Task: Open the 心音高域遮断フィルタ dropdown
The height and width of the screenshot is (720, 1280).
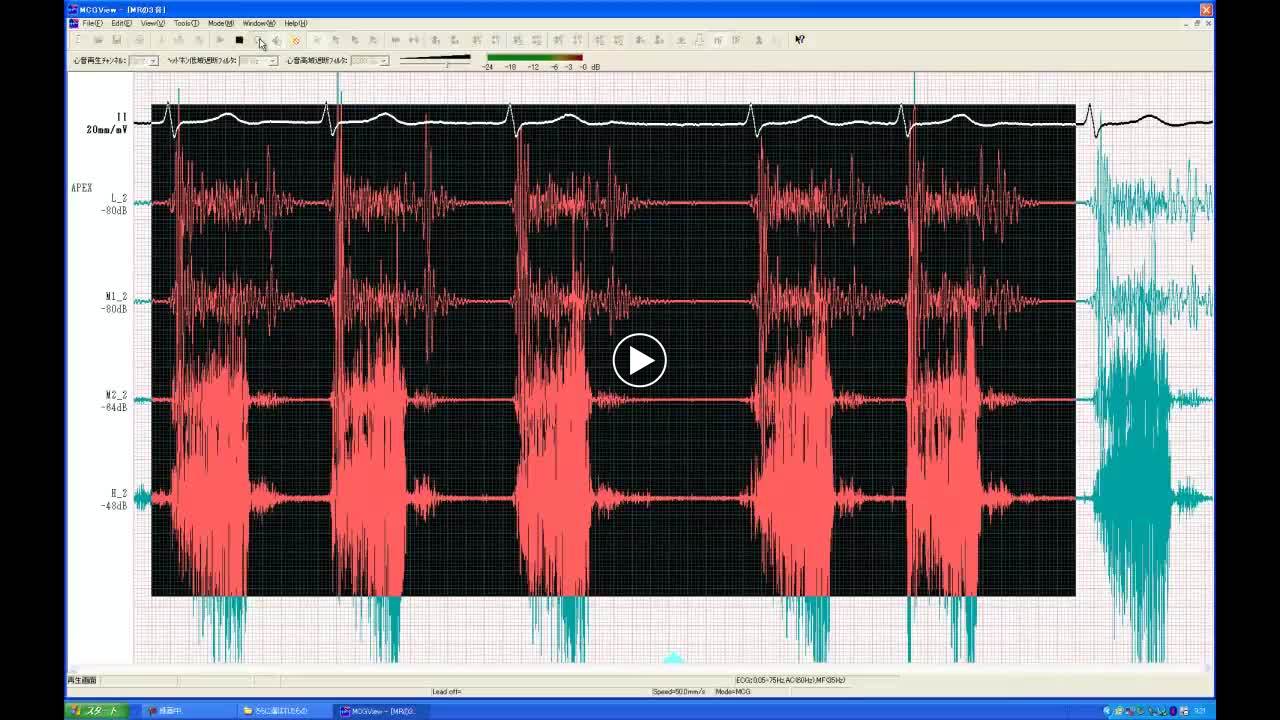Action: pos(383,61)
